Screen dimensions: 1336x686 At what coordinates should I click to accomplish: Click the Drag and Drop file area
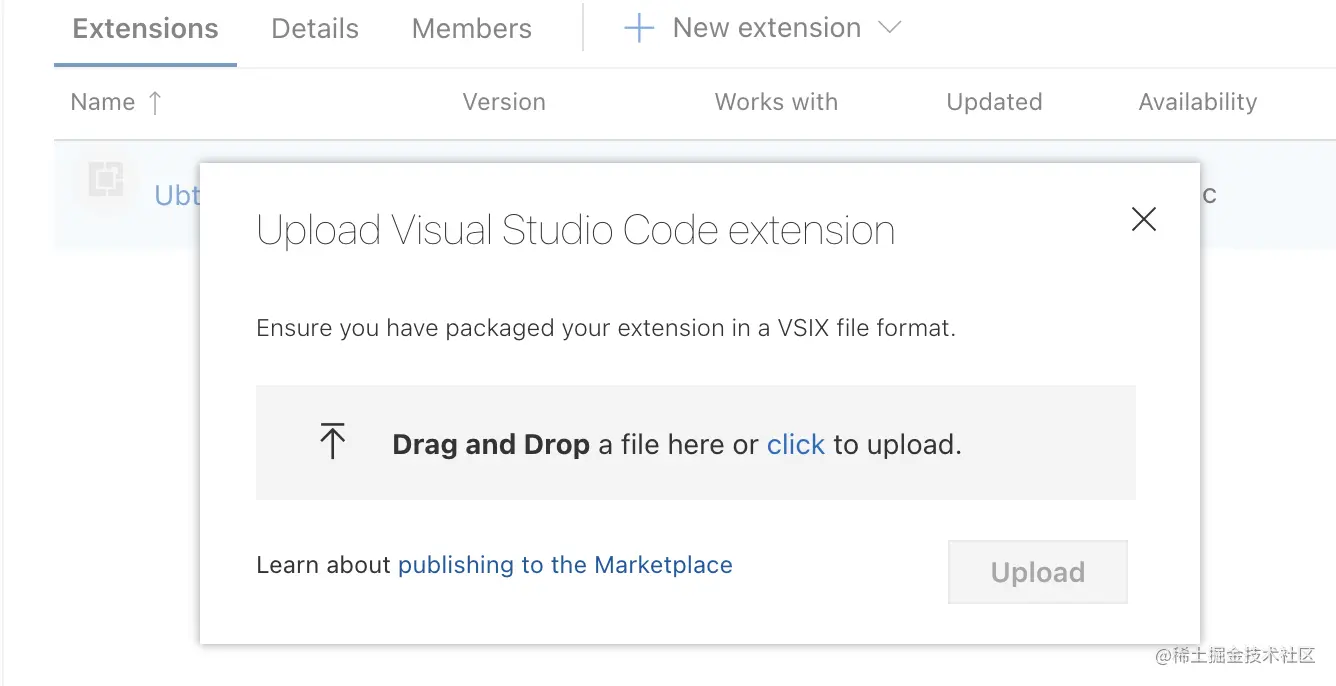(x=695, y=442)
